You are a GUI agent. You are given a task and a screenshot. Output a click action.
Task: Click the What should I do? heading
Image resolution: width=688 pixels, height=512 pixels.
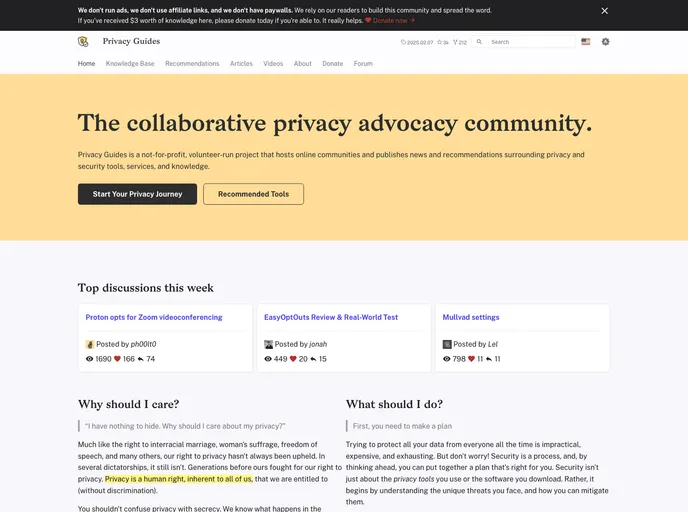pyautogui.click(x=394, y=404)
